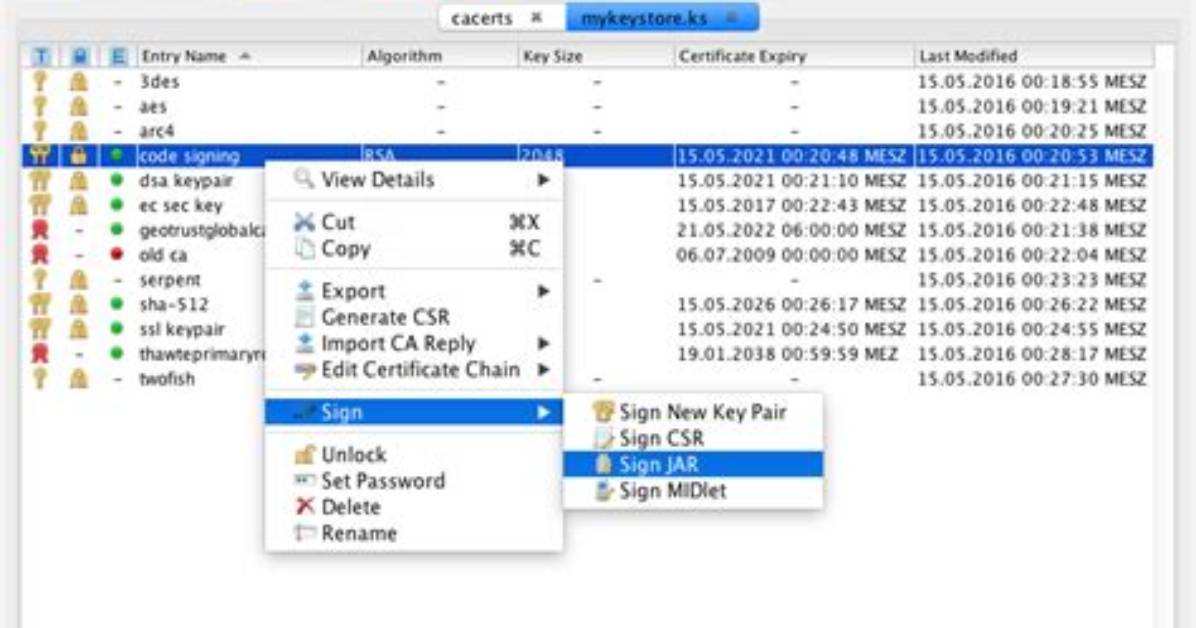Expand arrow next to Edit Certificate Chain
Viewport: 1196px width, 628px height.
click(x=543, y=369)
